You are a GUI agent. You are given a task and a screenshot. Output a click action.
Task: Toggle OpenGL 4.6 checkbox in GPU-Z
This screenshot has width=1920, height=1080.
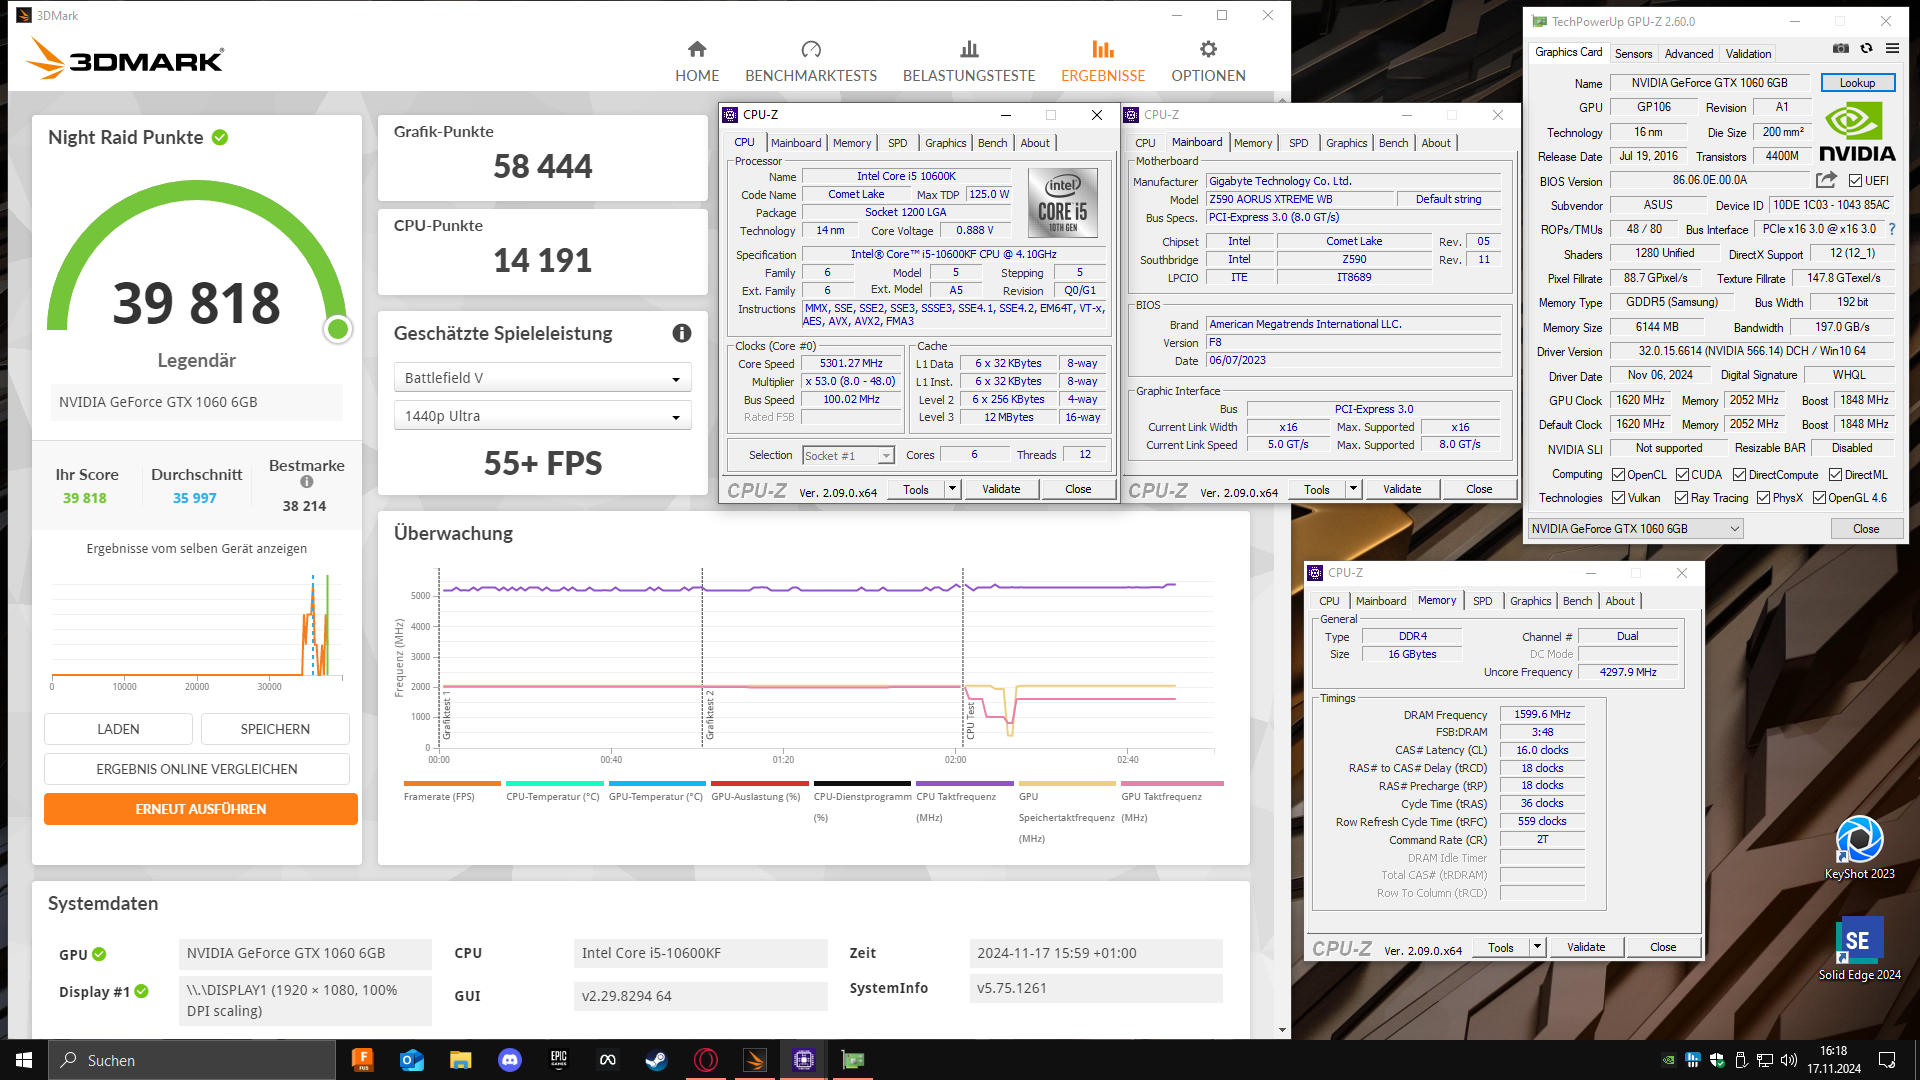[1819, 498]
